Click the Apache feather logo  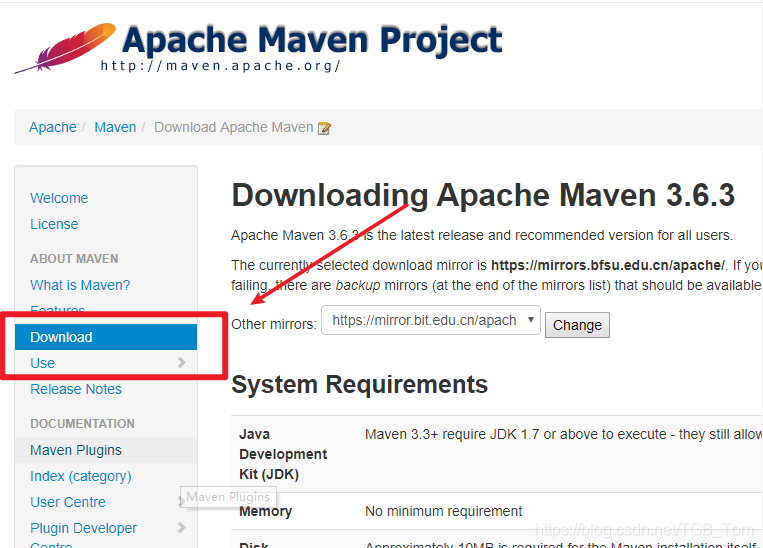tap(65, 48)
